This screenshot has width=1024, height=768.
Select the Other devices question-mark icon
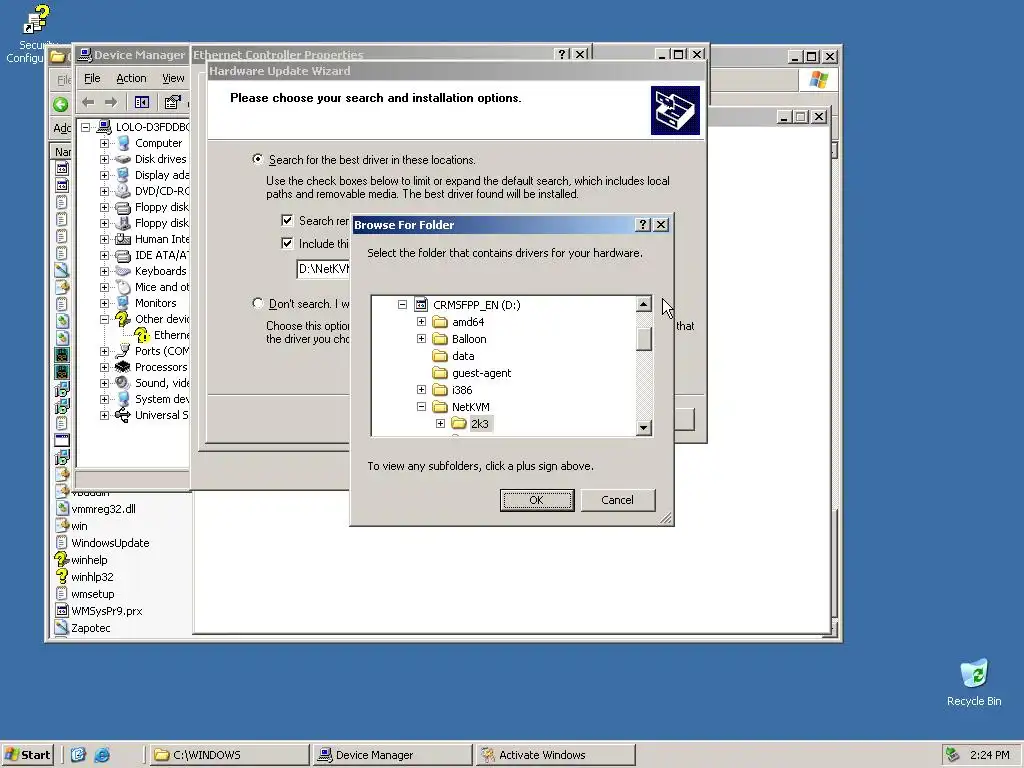pos(123,319)
